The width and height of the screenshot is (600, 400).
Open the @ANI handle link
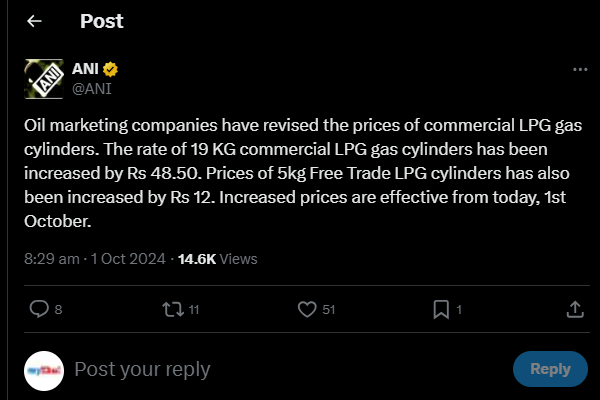[91, 88]
